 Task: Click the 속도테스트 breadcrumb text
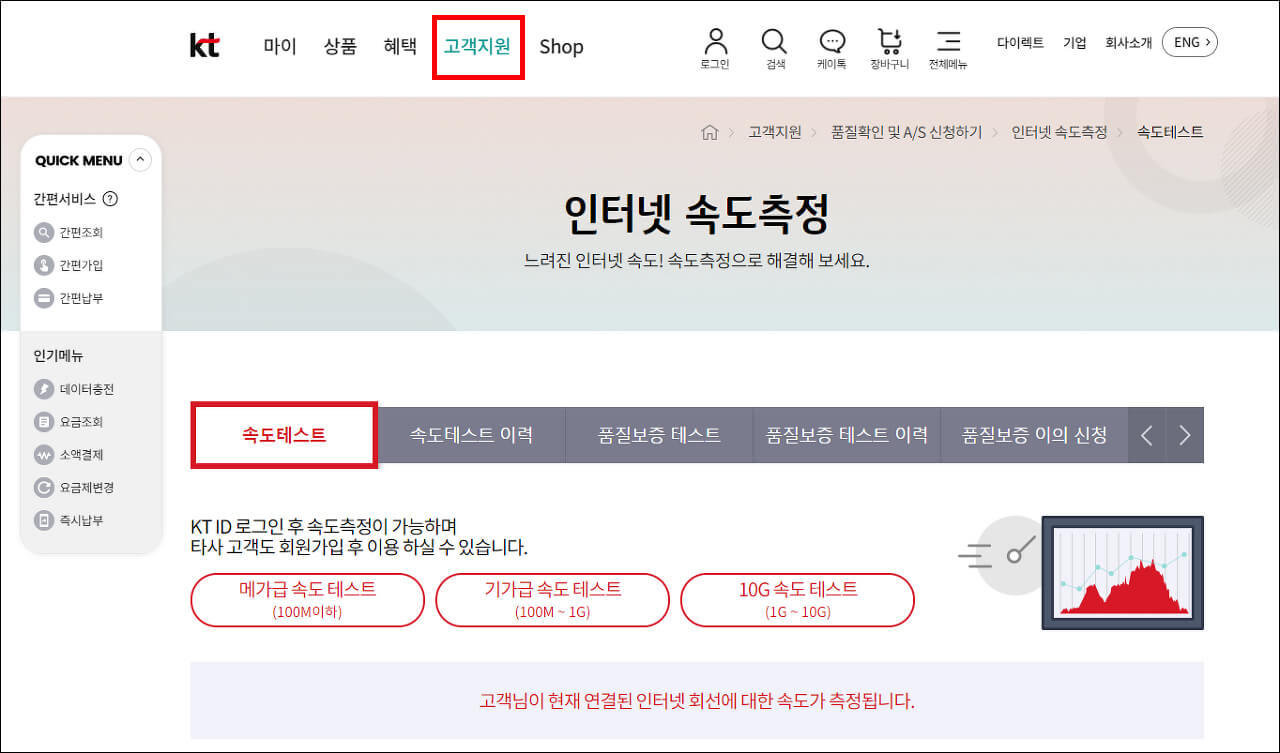pos(1170,132)
